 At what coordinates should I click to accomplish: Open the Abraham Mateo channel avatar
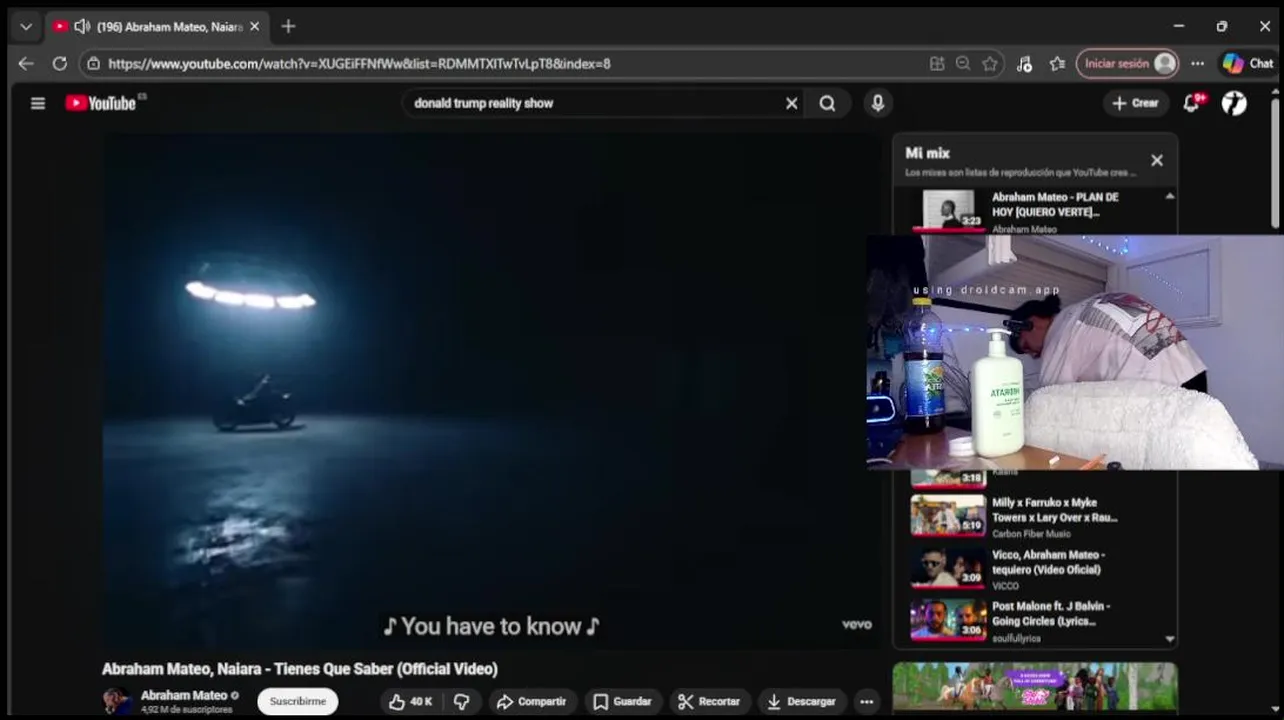[x=117, y=702]
